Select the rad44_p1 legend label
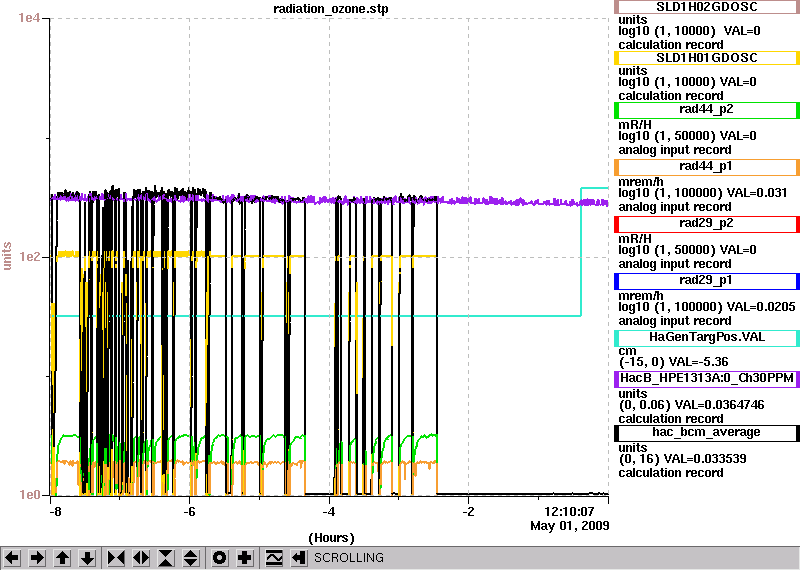This screenshot has width=800, height=570. pos(707,166)
